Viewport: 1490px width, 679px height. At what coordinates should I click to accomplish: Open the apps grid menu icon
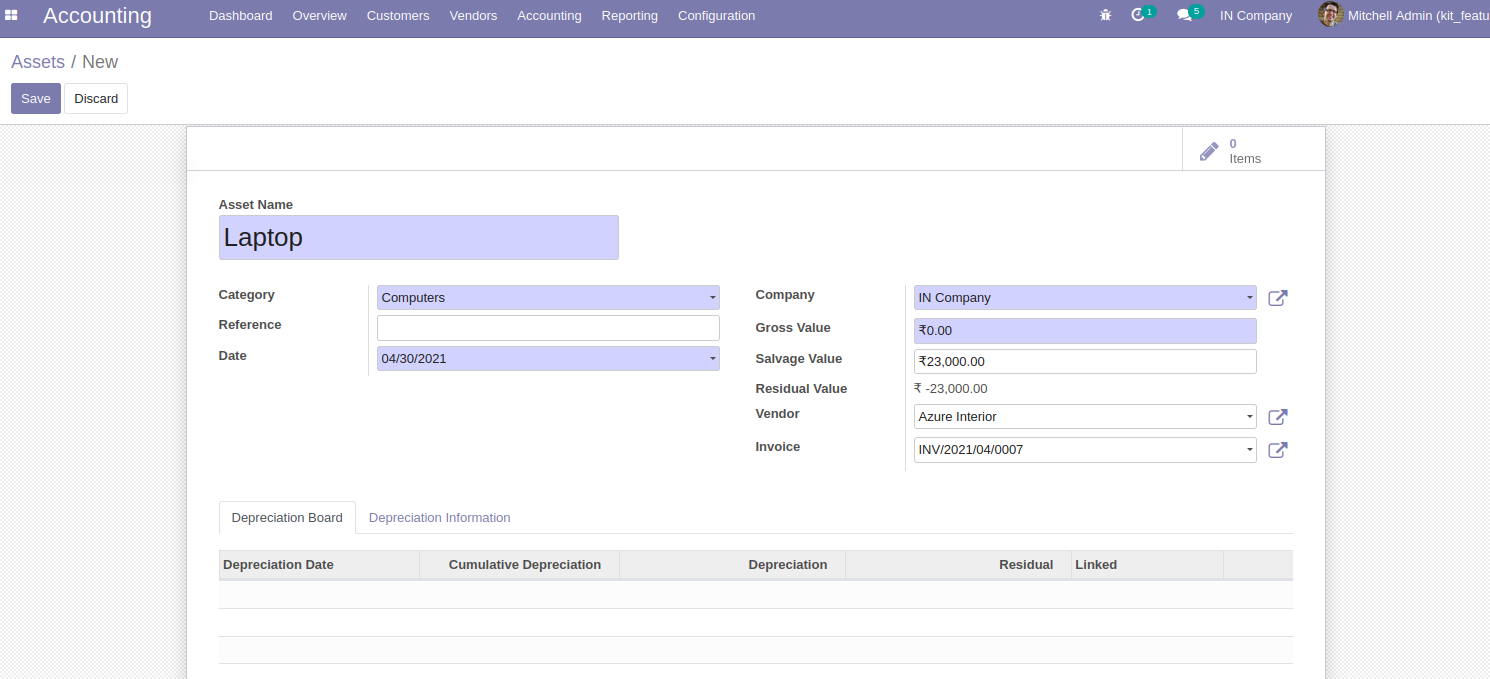point(11,16)
